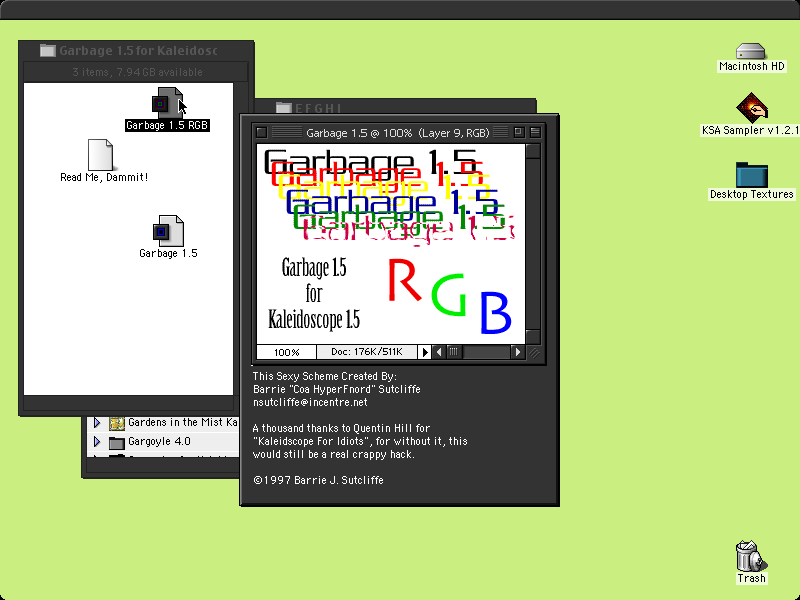Click the right scroll arrow in Garbage 1.5 image window

(517, 352)
